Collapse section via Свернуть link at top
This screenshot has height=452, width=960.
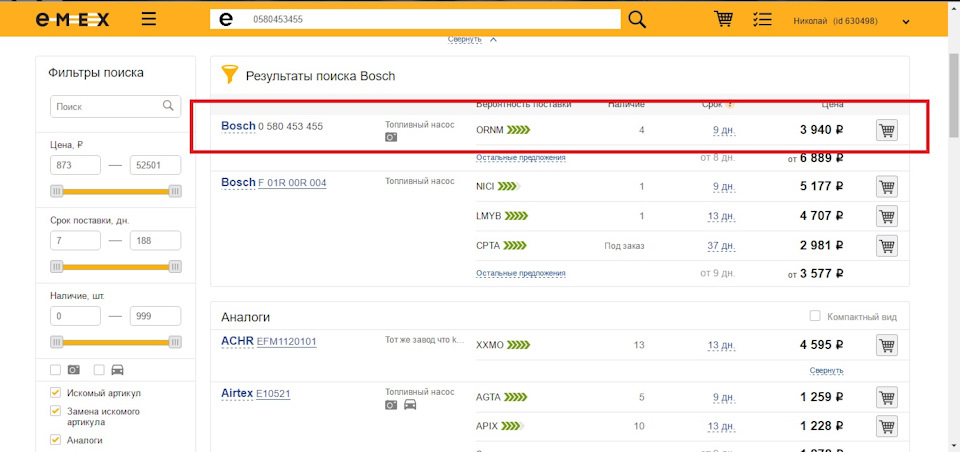[465, 39]
